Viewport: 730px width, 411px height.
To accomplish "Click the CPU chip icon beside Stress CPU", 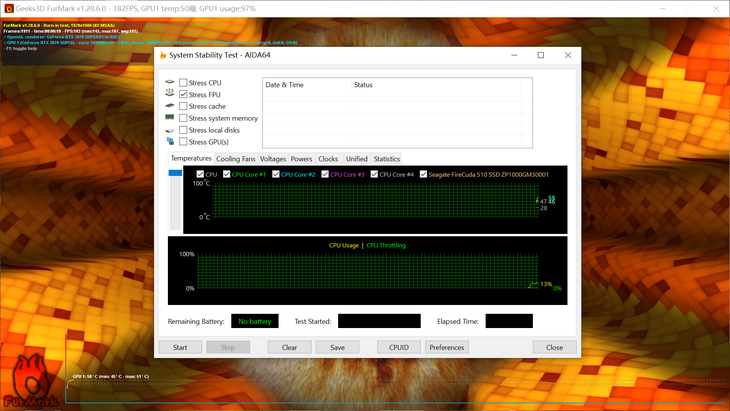I will click(170, 82).
